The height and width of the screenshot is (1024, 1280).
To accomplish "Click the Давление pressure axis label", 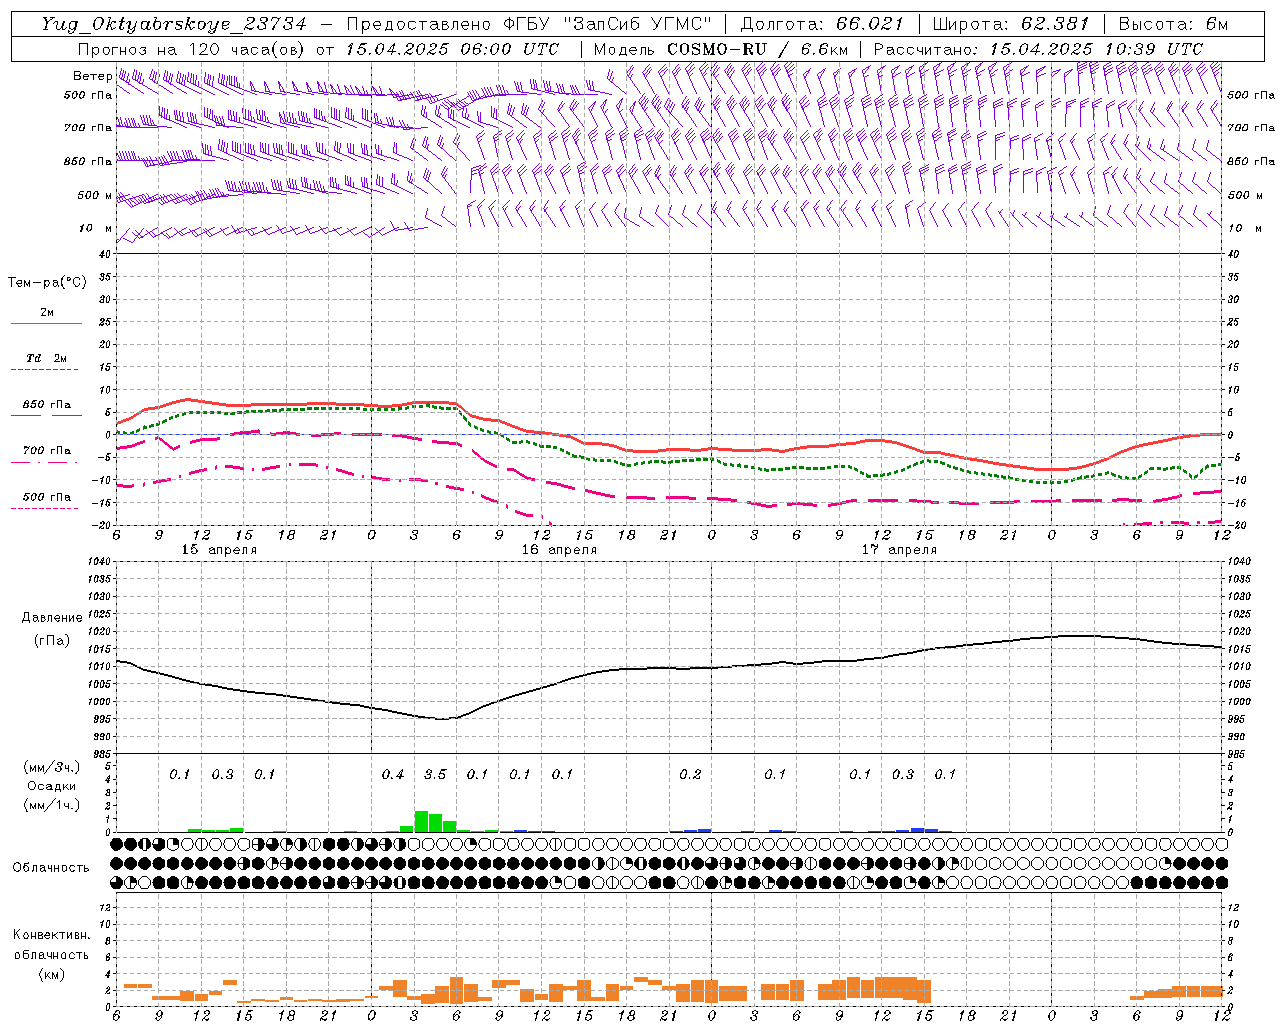I will 52,618.
